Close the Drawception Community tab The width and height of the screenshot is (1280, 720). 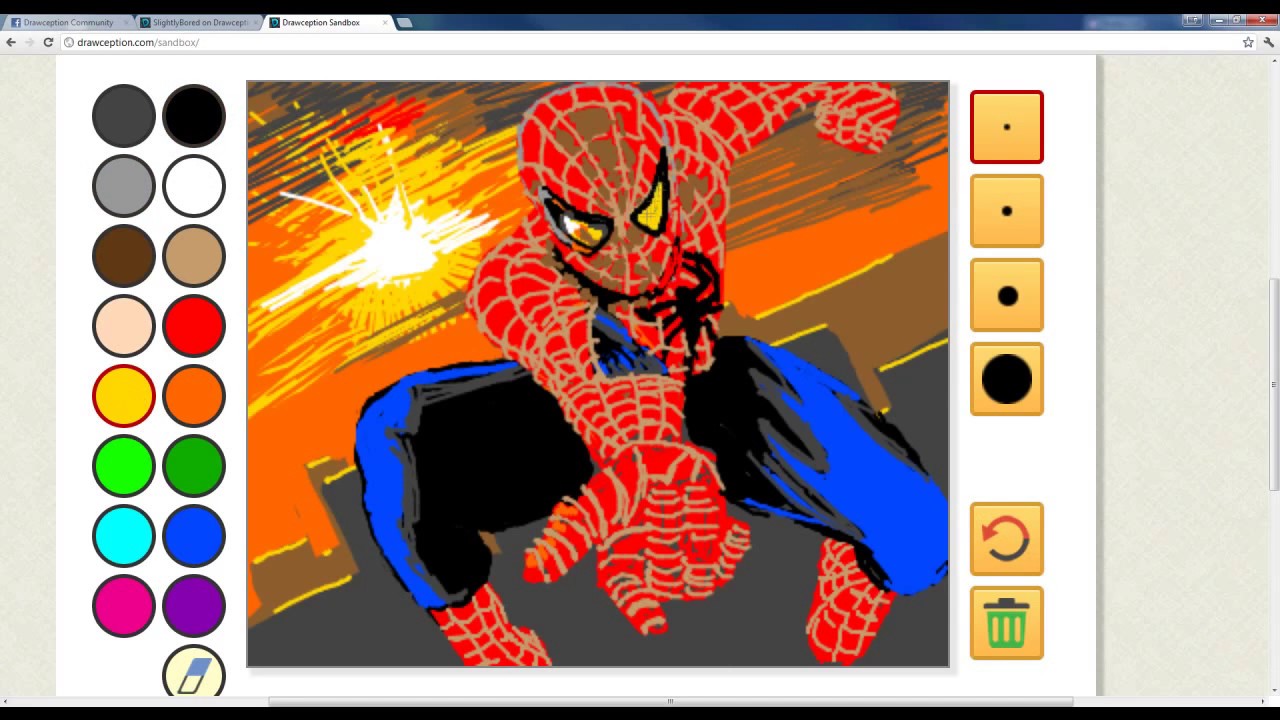coord(127,22)
